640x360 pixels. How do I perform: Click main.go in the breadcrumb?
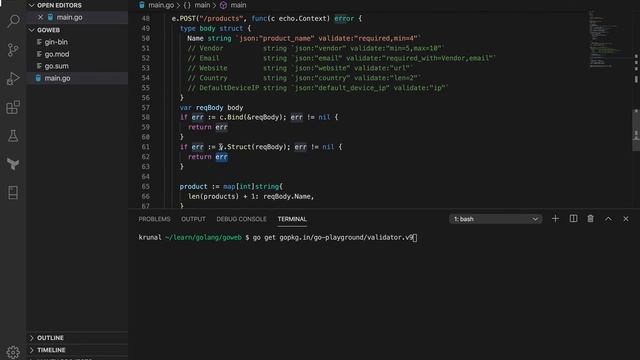coord(161,5)
